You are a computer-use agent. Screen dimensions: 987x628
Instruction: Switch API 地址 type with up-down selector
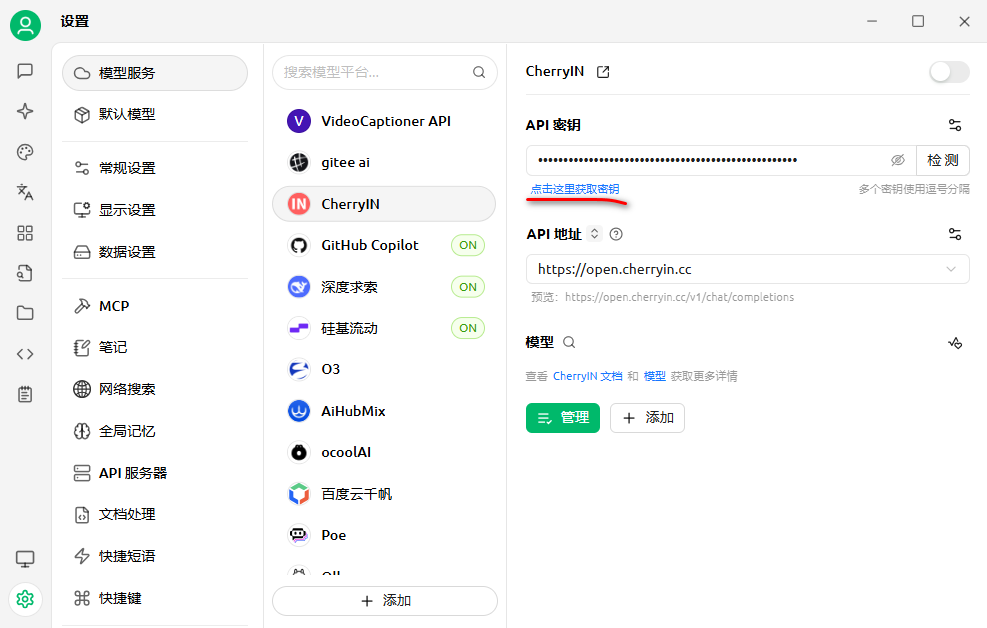click(594, 234)
